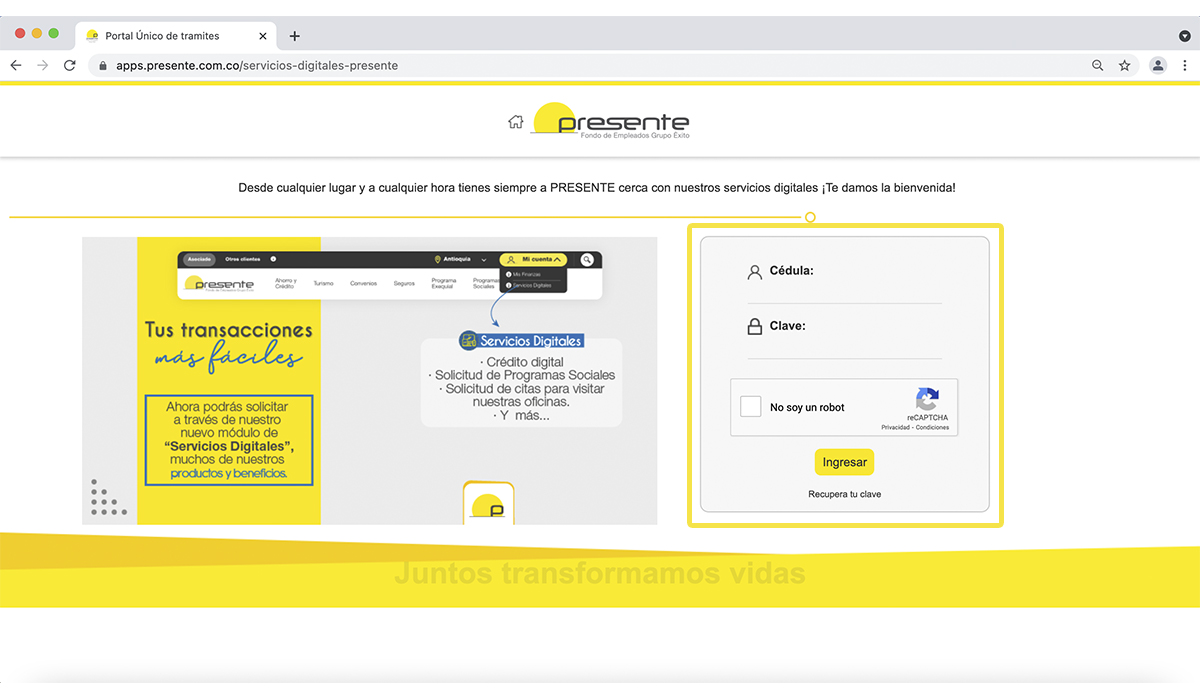Screen dimensions: 1200x700
Task: Click the Presente logo in header
Action: point(611,121)
